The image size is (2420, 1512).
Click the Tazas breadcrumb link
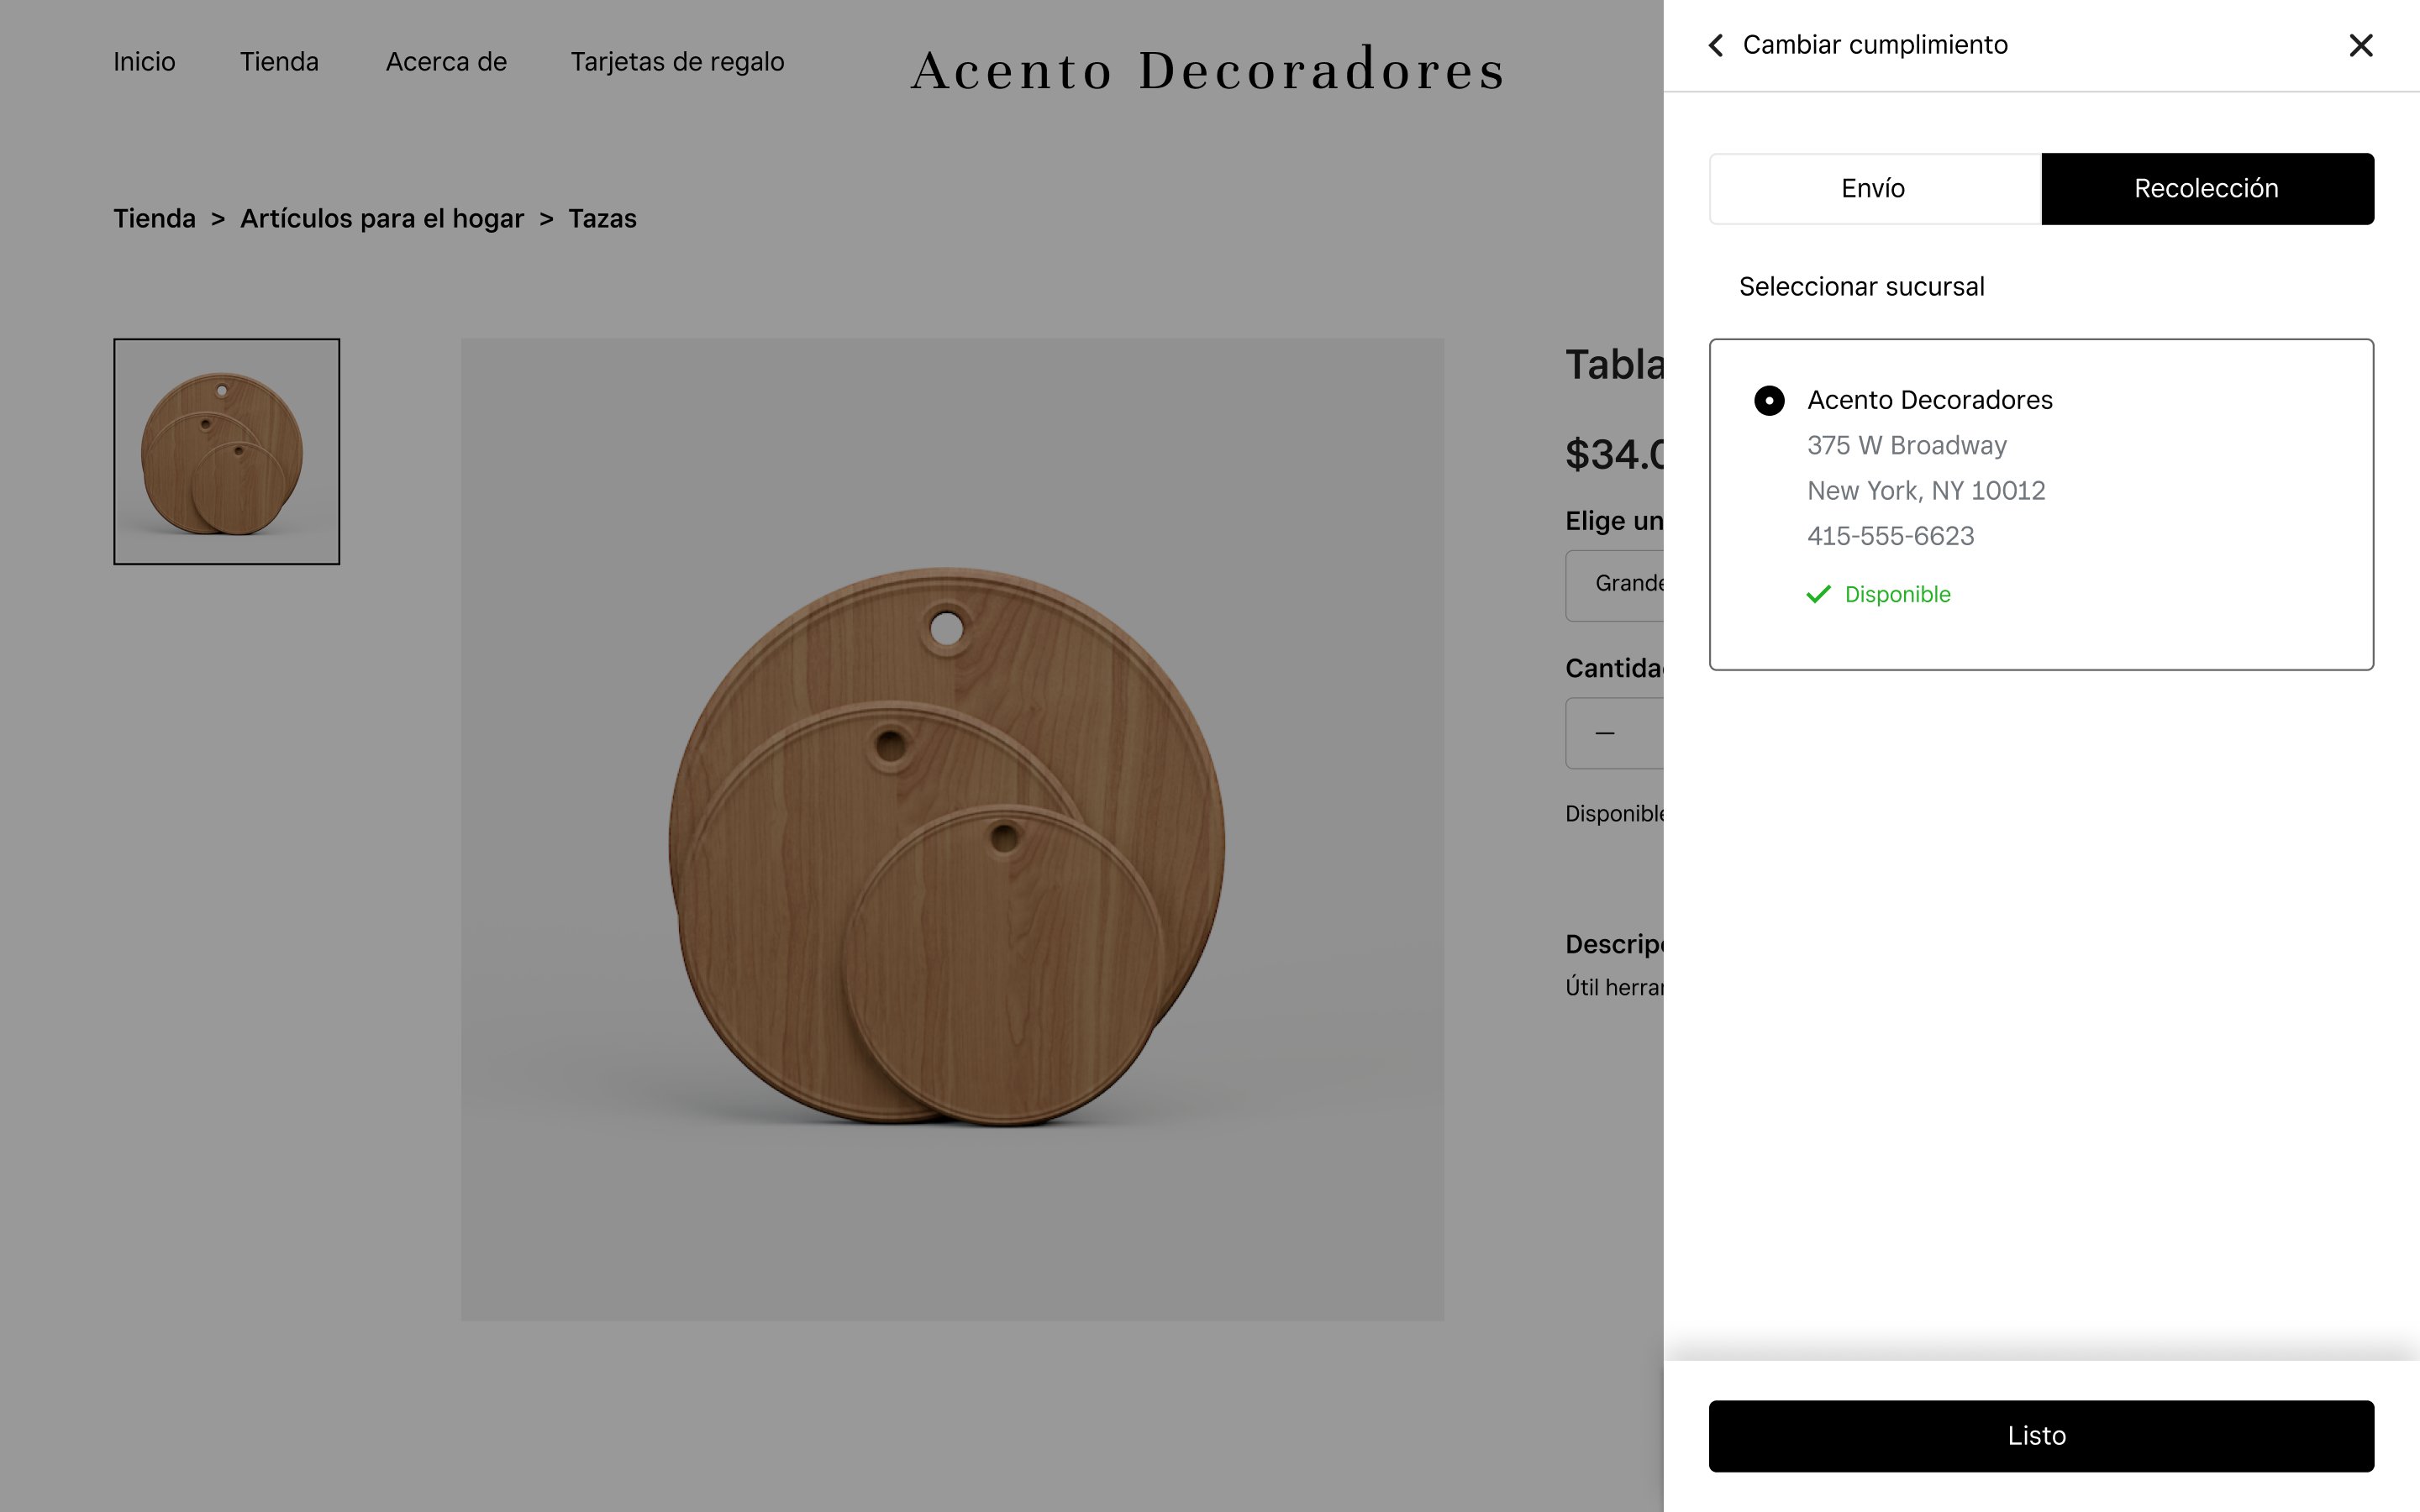click(x=602, y=219)
